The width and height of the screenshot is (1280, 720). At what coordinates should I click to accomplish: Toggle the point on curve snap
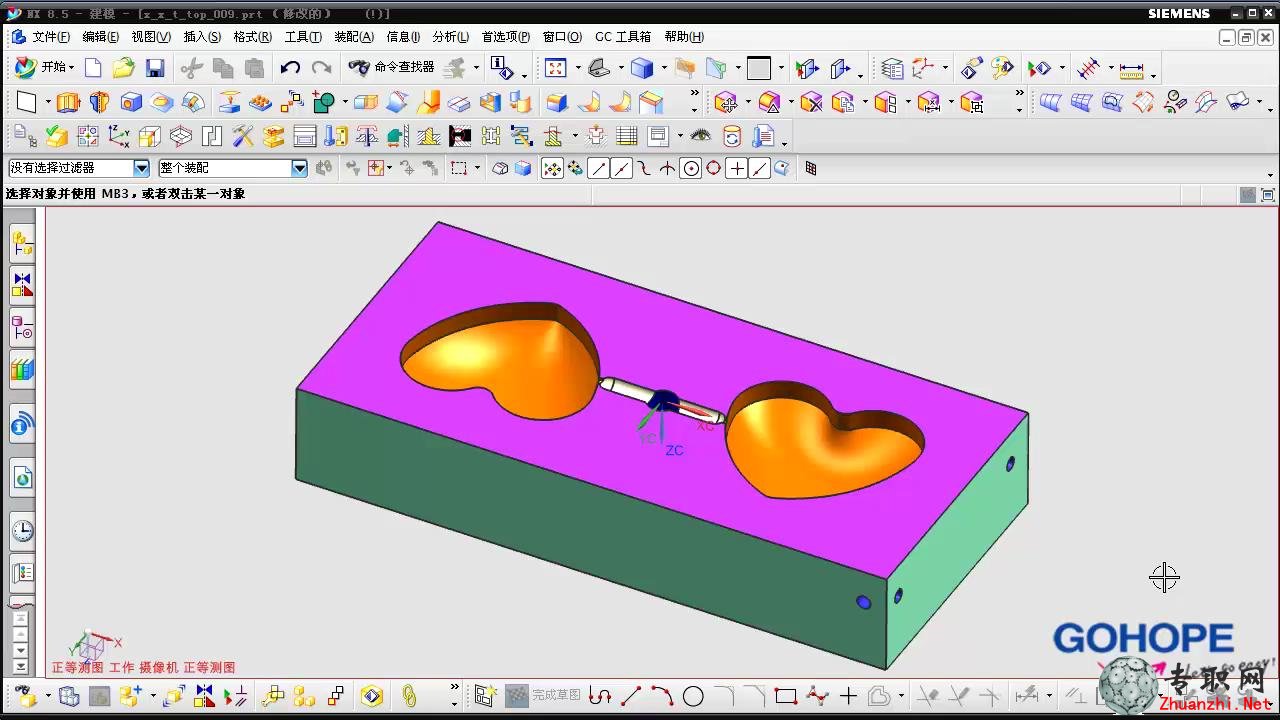click(x=760, y=169)
